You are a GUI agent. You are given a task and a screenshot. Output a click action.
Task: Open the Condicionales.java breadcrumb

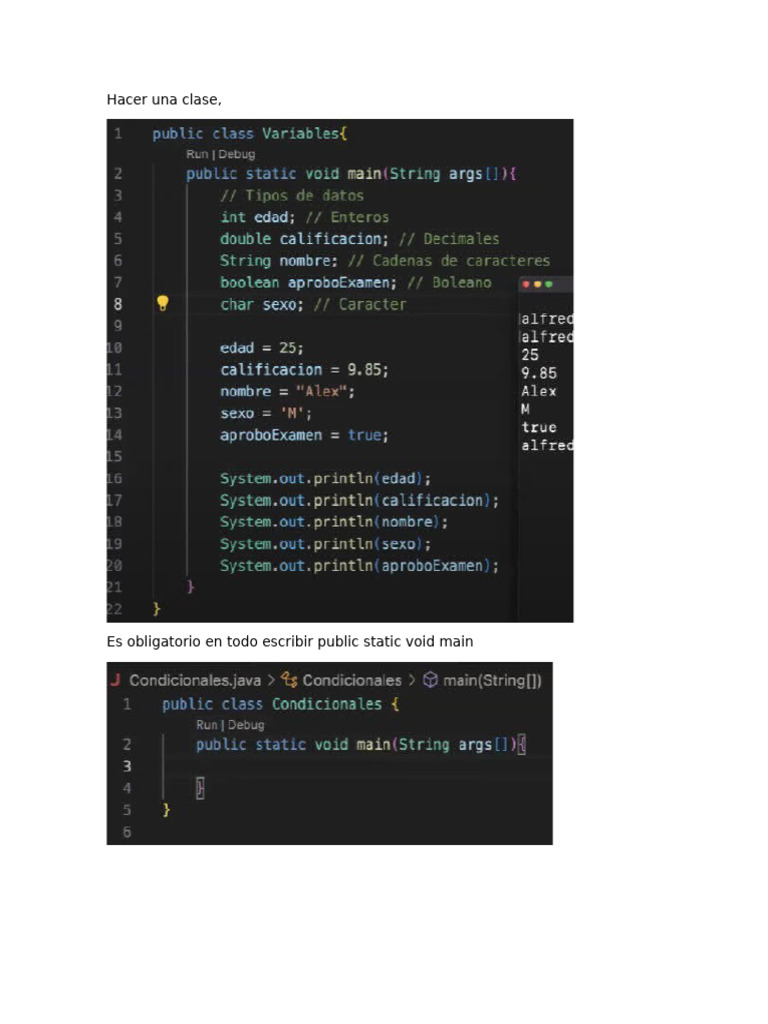195,680
